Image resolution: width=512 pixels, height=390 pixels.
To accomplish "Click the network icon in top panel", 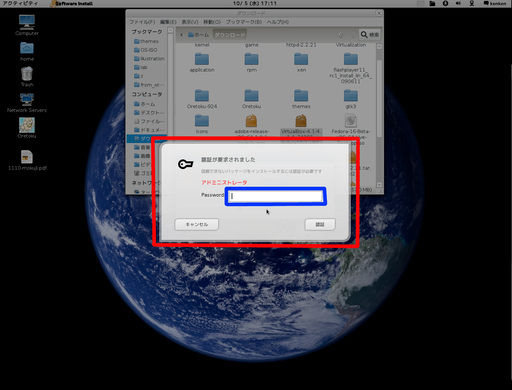I will pyautogui.click(x=472, y=3).
